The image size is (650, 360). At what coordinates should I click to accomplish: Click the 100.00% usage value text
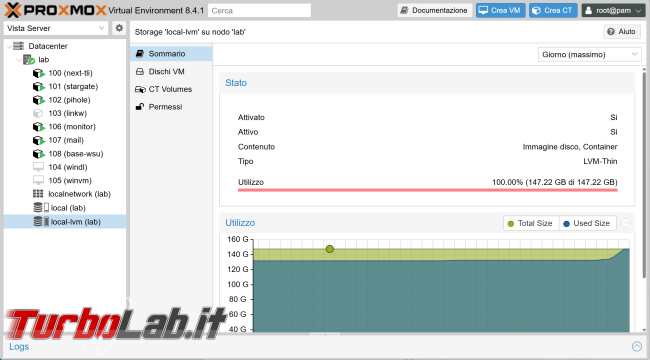[555, 182]
